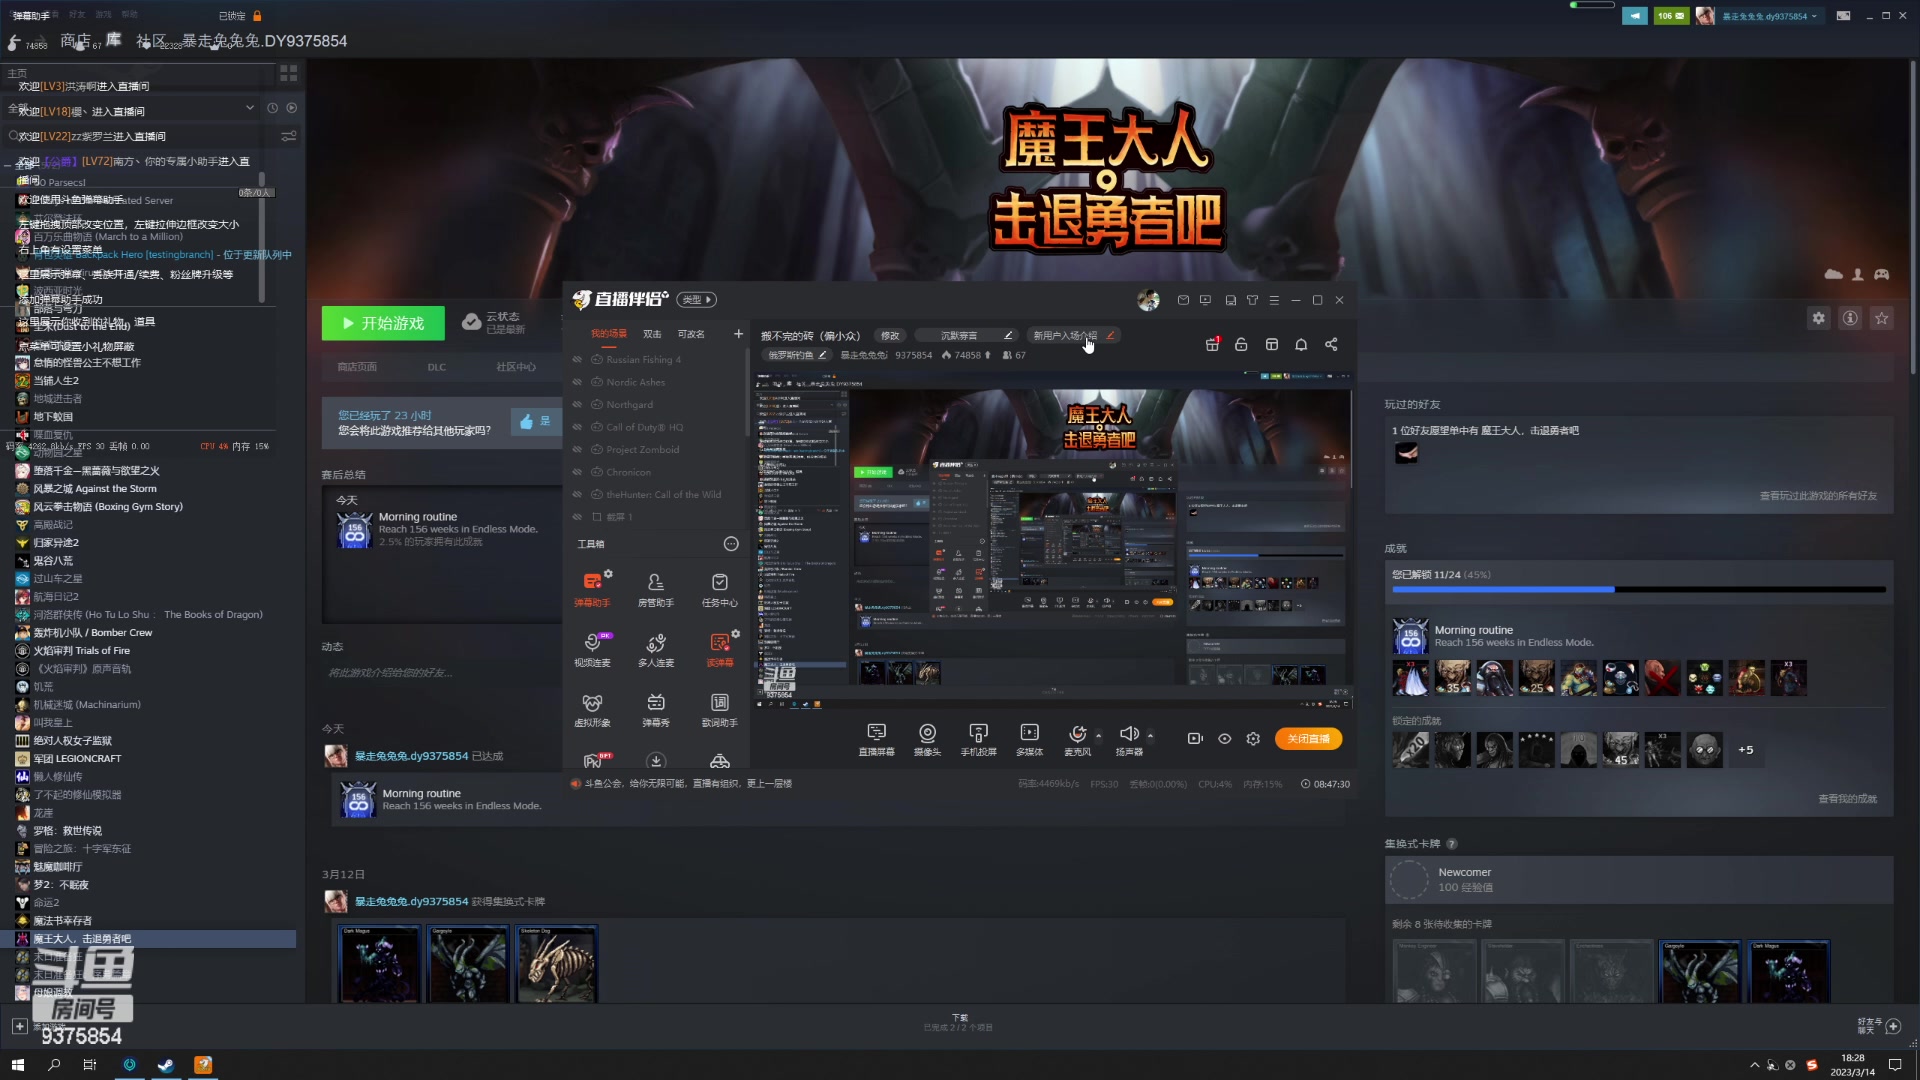Image resolution: width=1920 pixels, height=1080 pixels.
Task: Toggle visibility of Nordic Ashes source
Action: 577,382
